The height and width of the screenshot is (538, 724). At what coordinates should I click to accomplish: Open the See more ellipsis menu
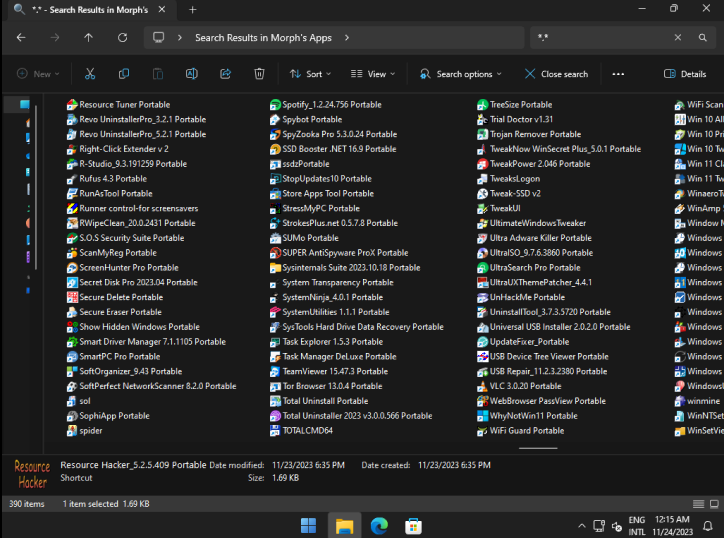(x=618, y=74)
